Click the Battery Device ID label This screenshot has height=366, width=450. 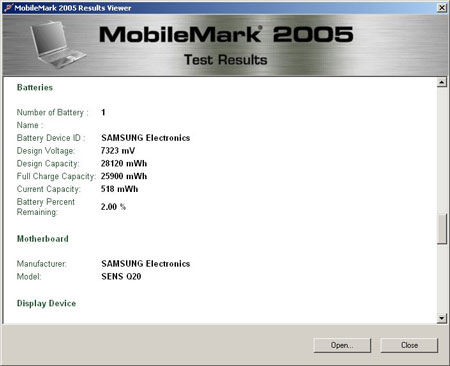point(51,138)
